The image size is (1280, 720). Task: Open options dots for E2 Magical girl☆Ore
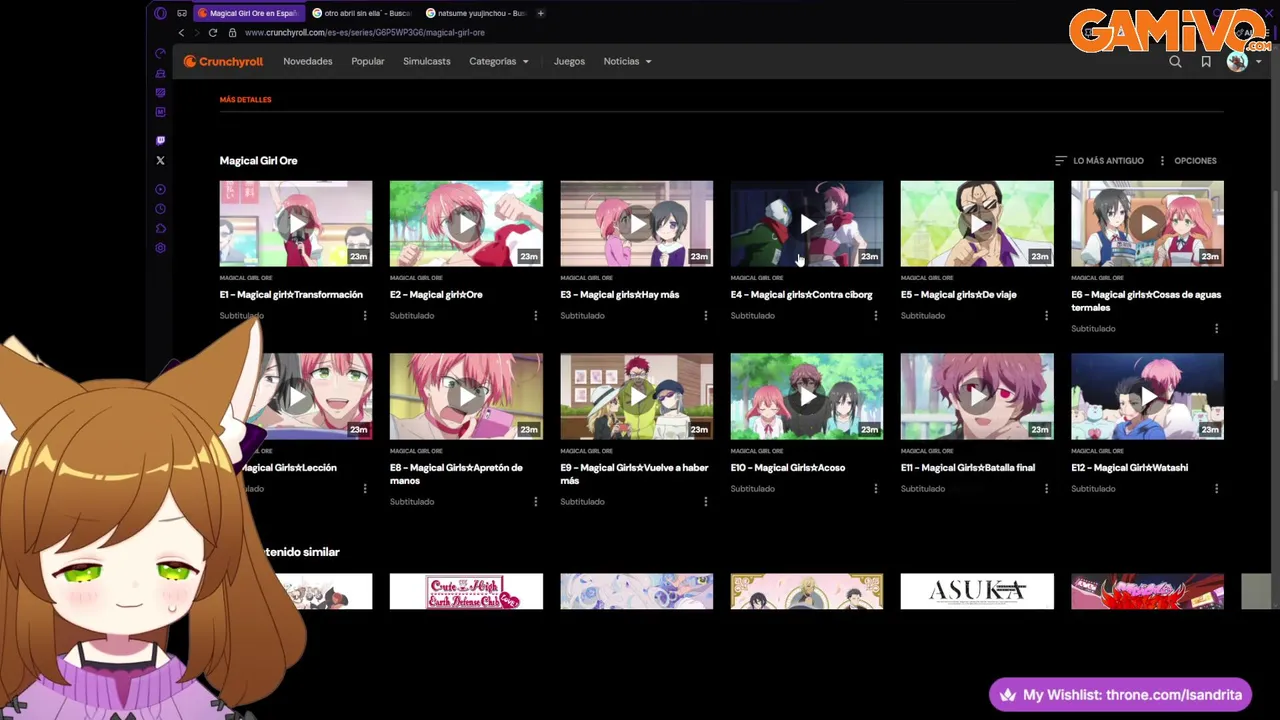coord(535,316)
